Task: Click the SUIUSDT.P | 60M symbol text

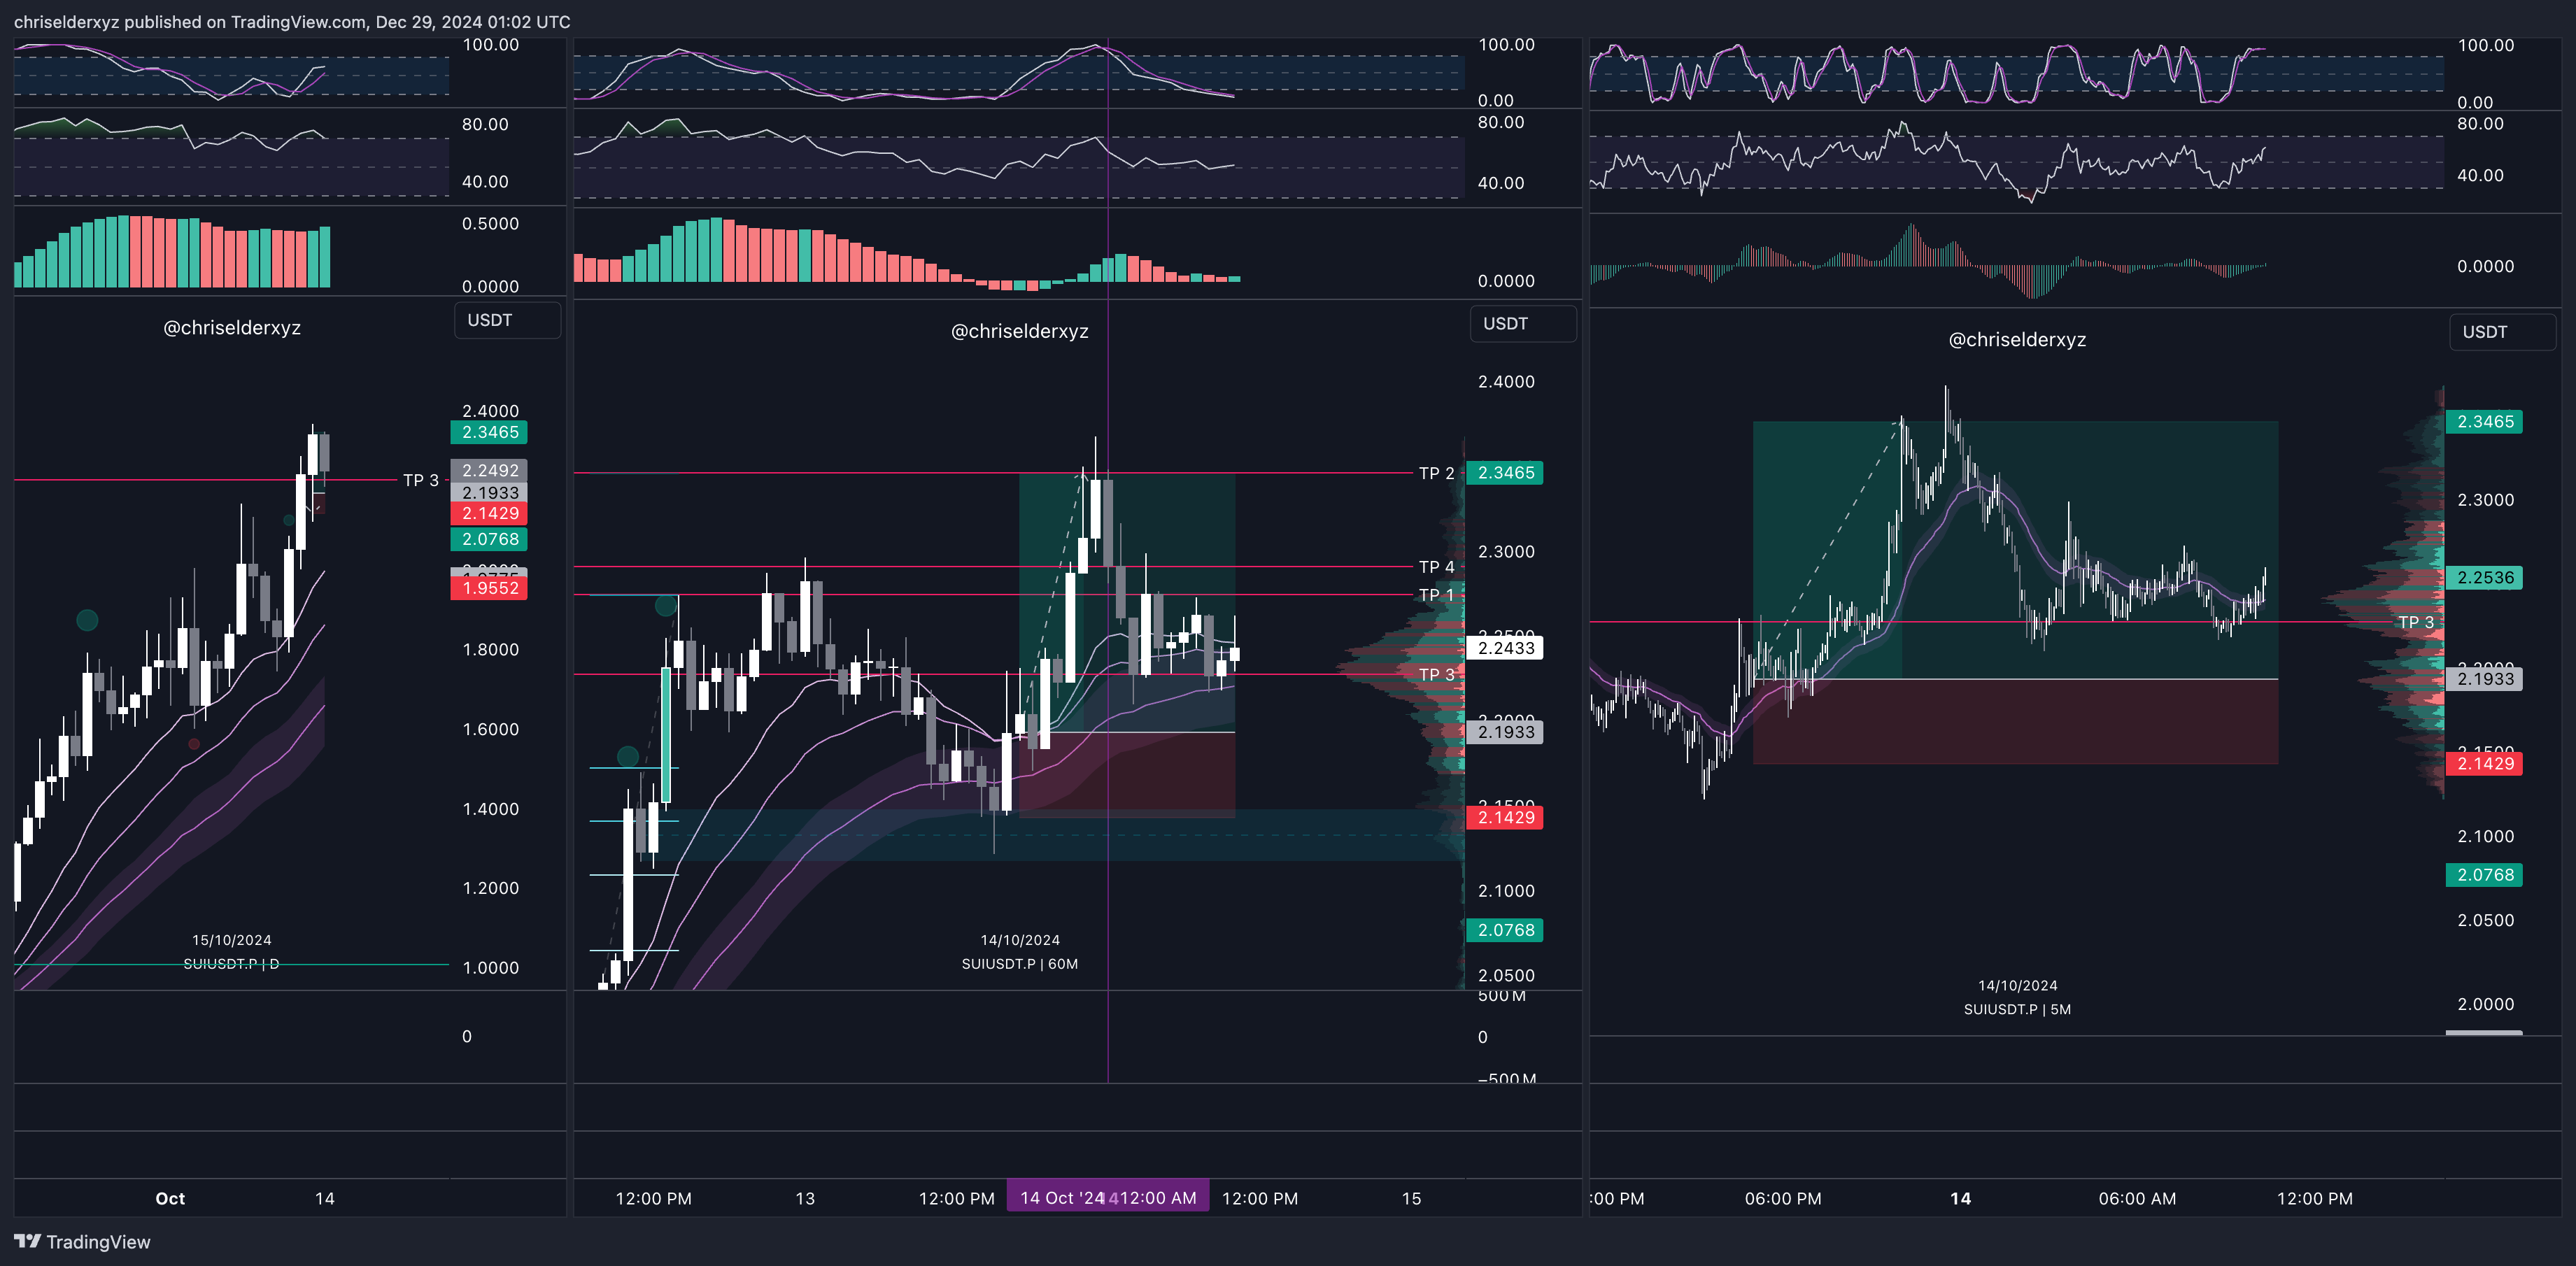Action: point(1019,964)
